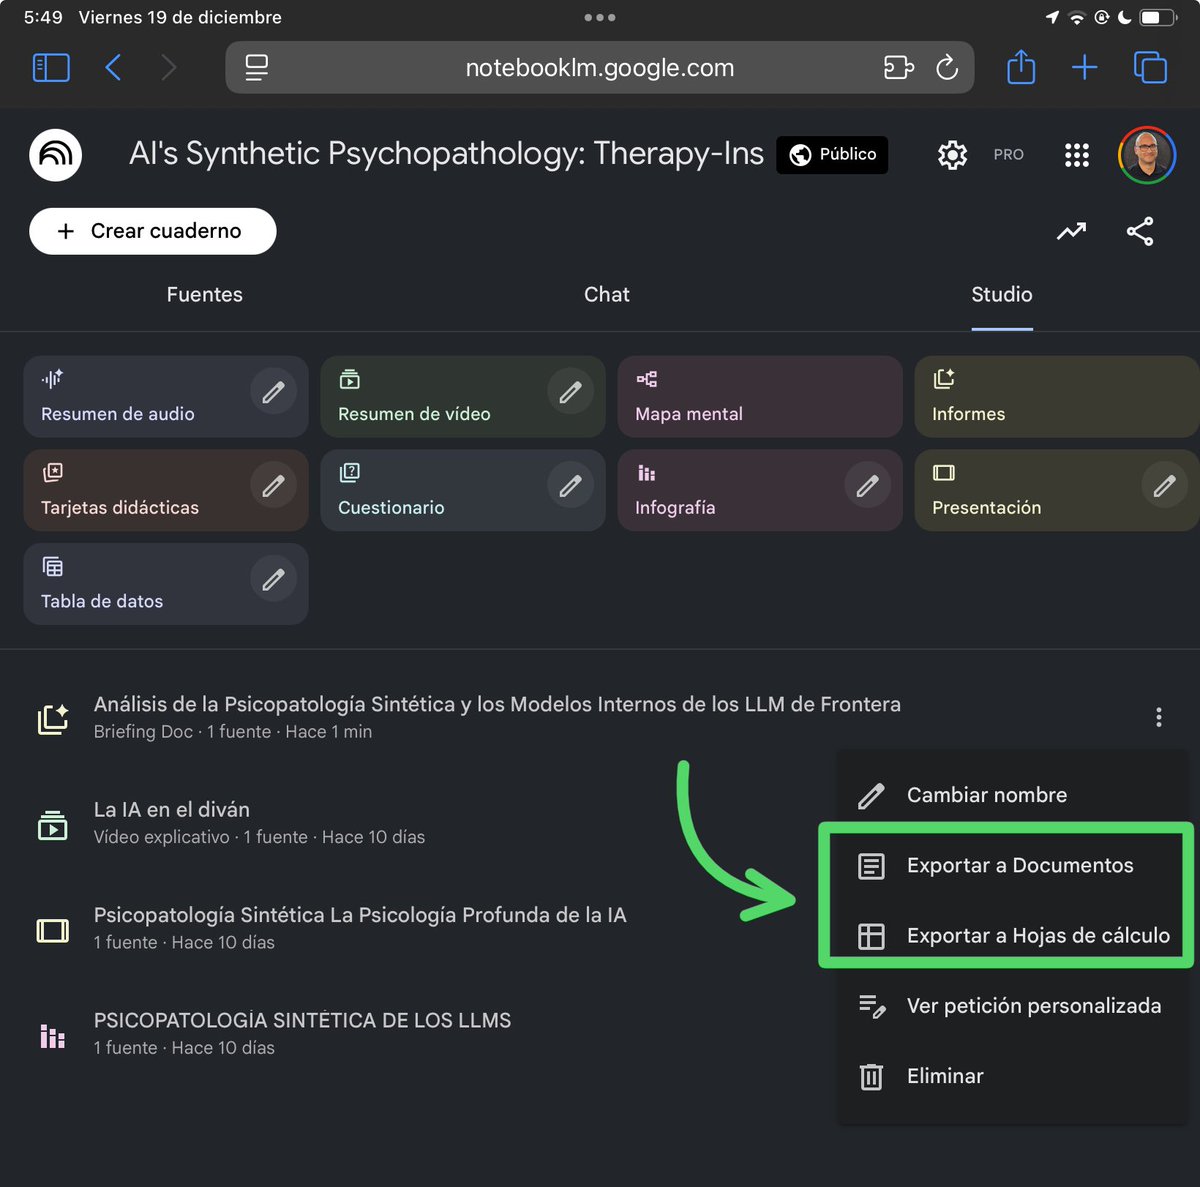
Task: Click the notebook title text
Action: pyautogui.click(x=446, y=154)
